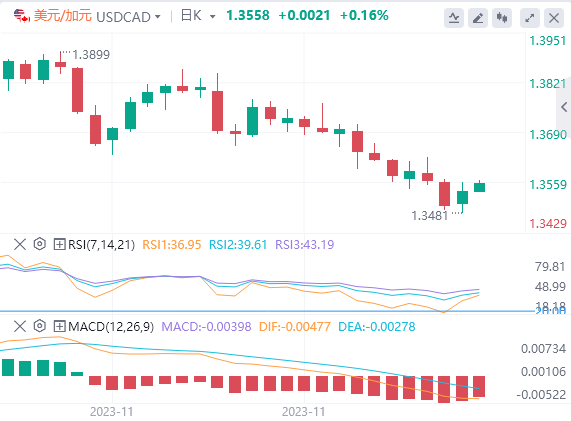Screen dimensions: 571x421
Task: Expand chart to fullscreen view
Action: point(530,18)
